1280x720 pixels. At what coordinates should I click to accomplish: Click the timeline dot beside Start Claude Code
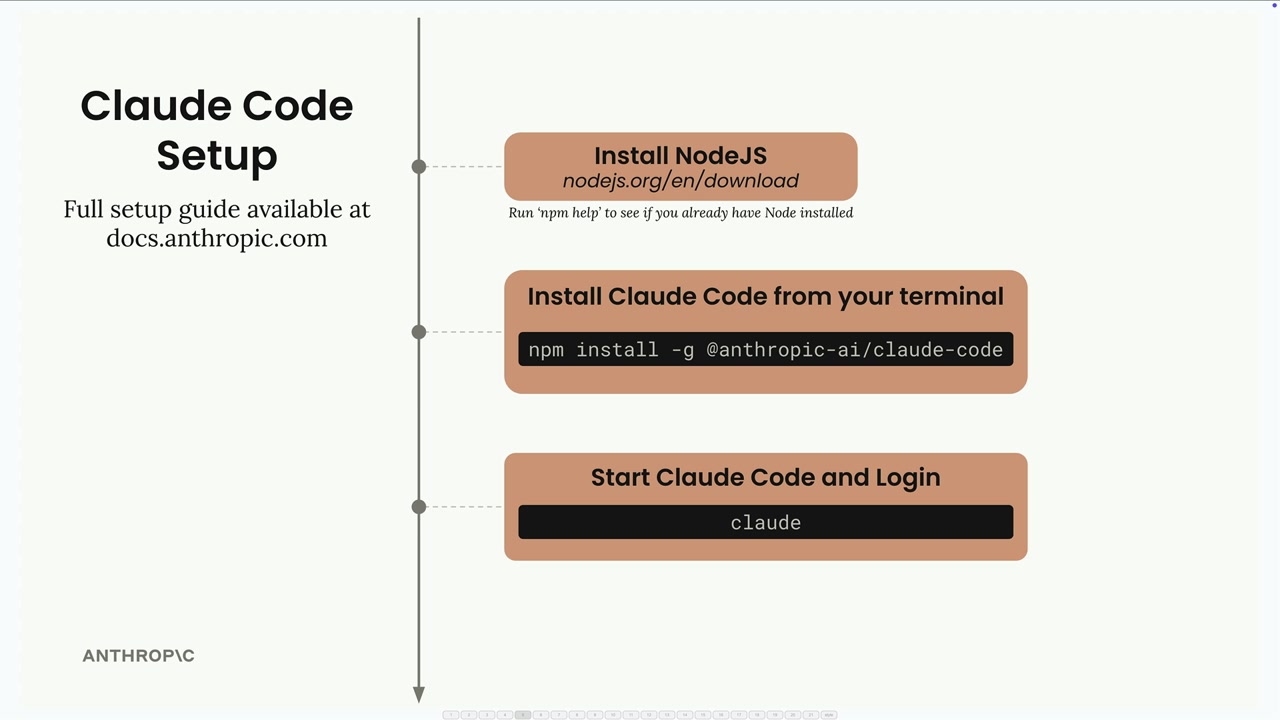419,507
